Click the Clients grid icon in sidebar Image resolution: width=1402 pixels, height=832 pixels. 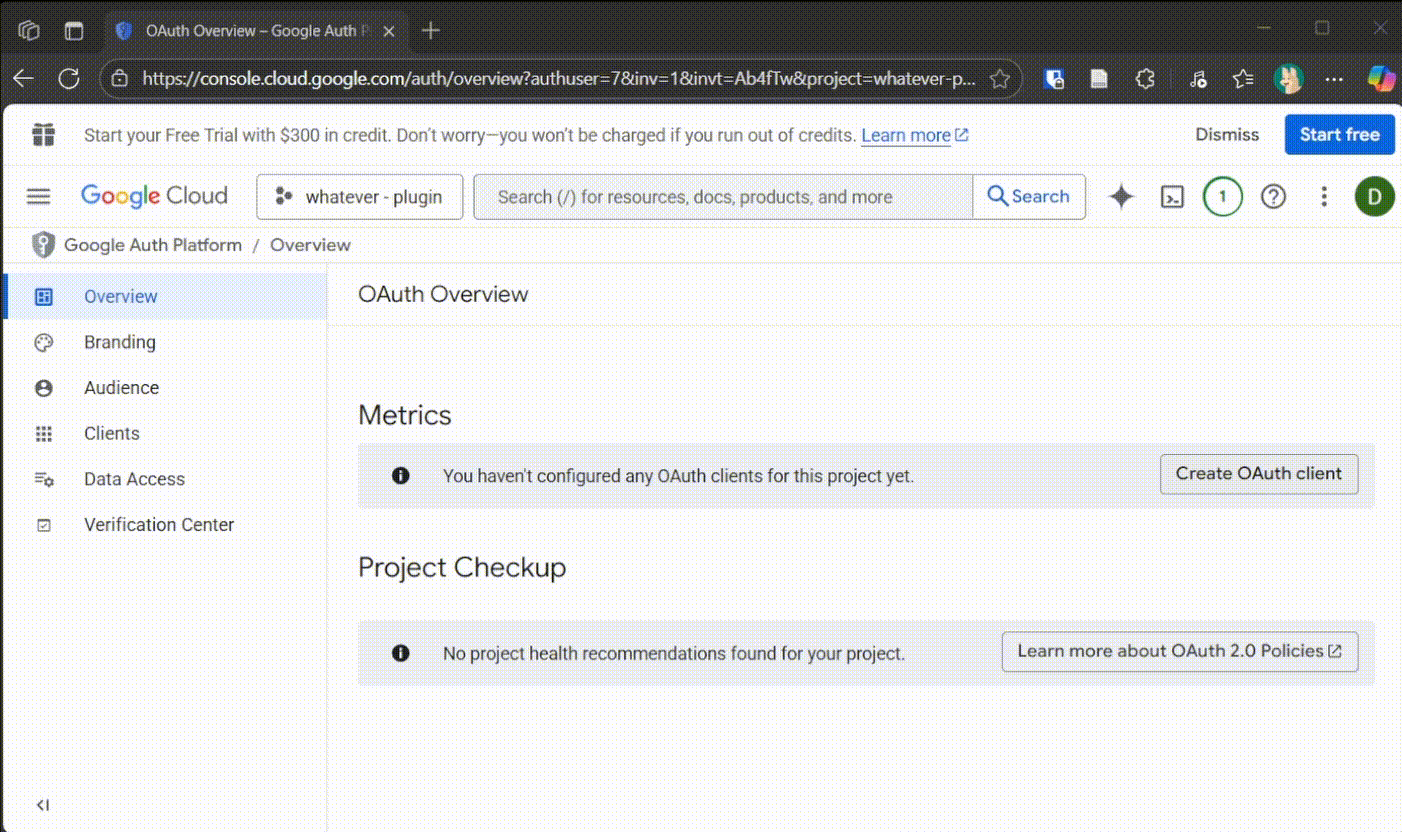pos(43,434)
